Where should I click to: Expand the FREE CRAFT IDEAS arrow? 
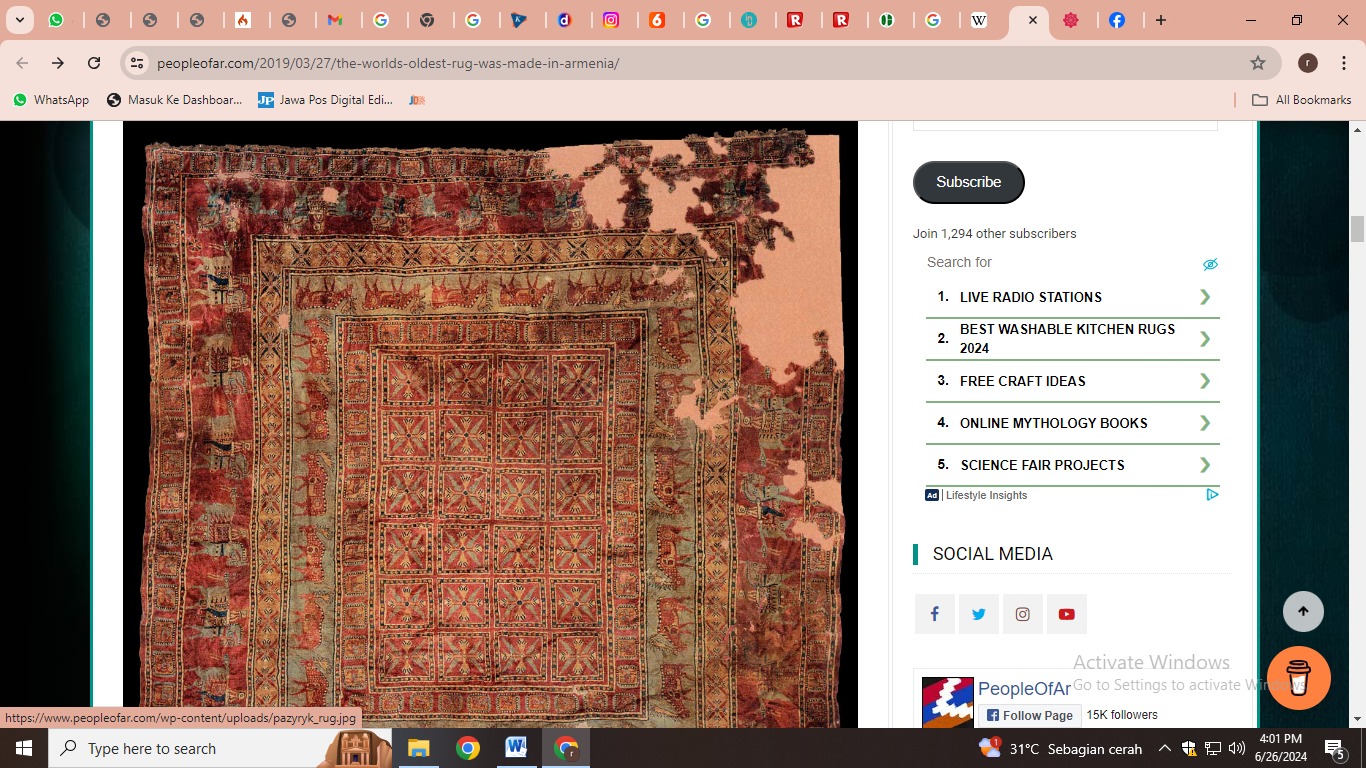(x=1205, y=381)
